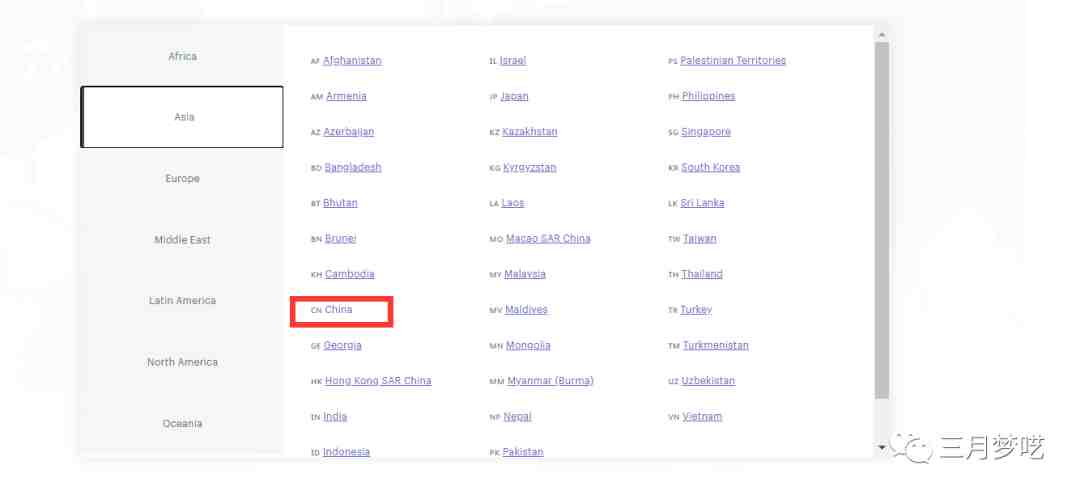Select Bangladesh country link
Image resolution: width=1080 pixels, height=495 pixels.
tap(353, 167)
